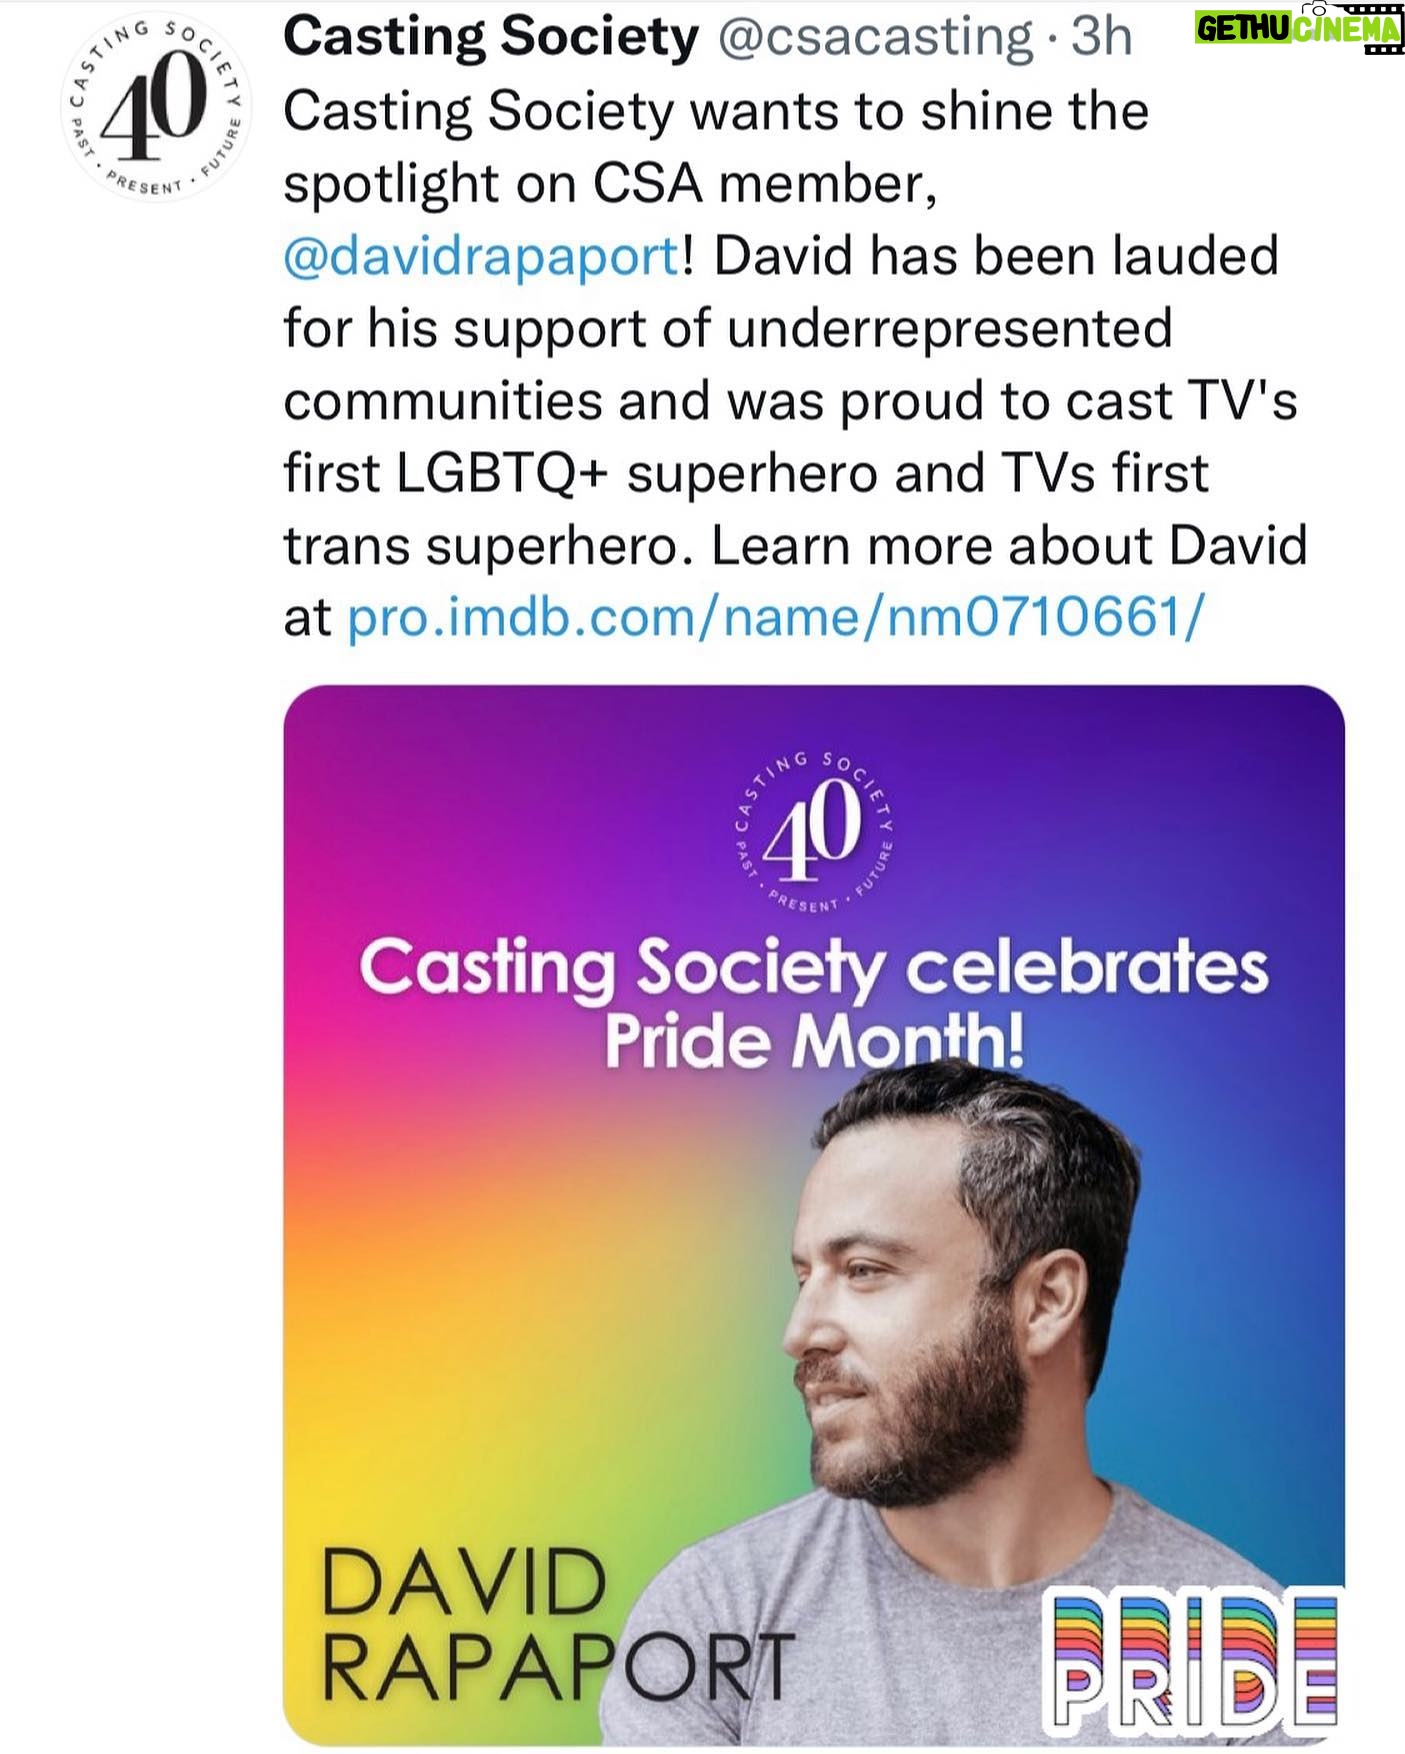
Task: Open the @davidrapaport mention link
Action: click(482, 257)
